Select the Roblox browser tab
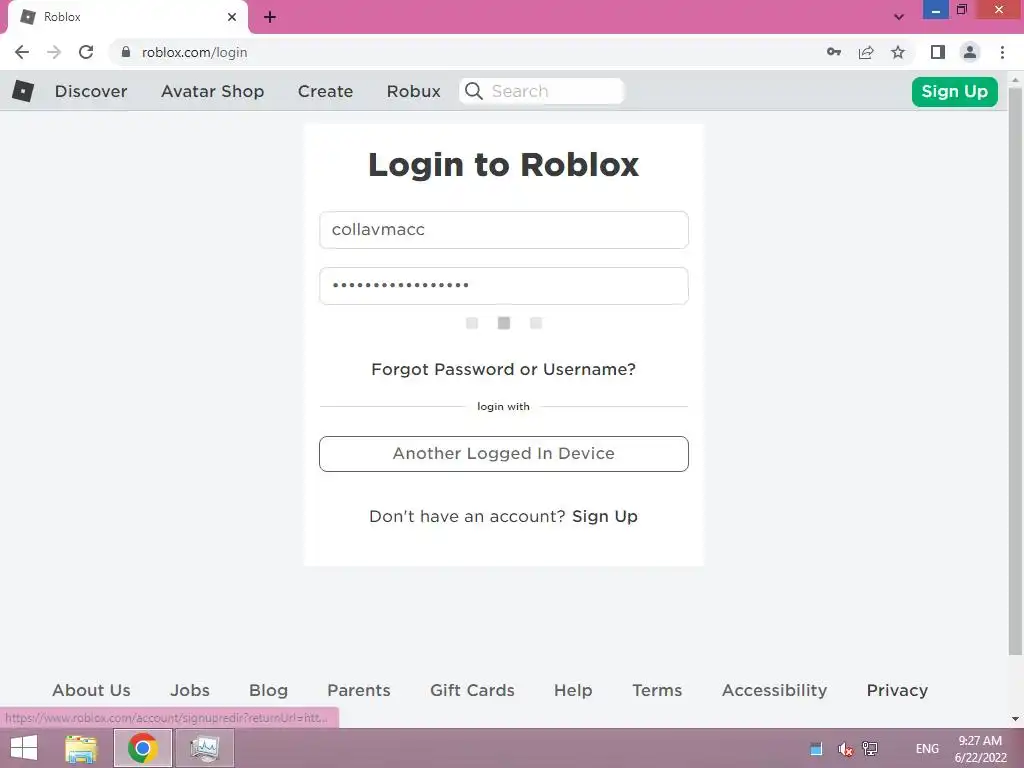The height and width of the screenshot is (768, 1024). point(128,17)
